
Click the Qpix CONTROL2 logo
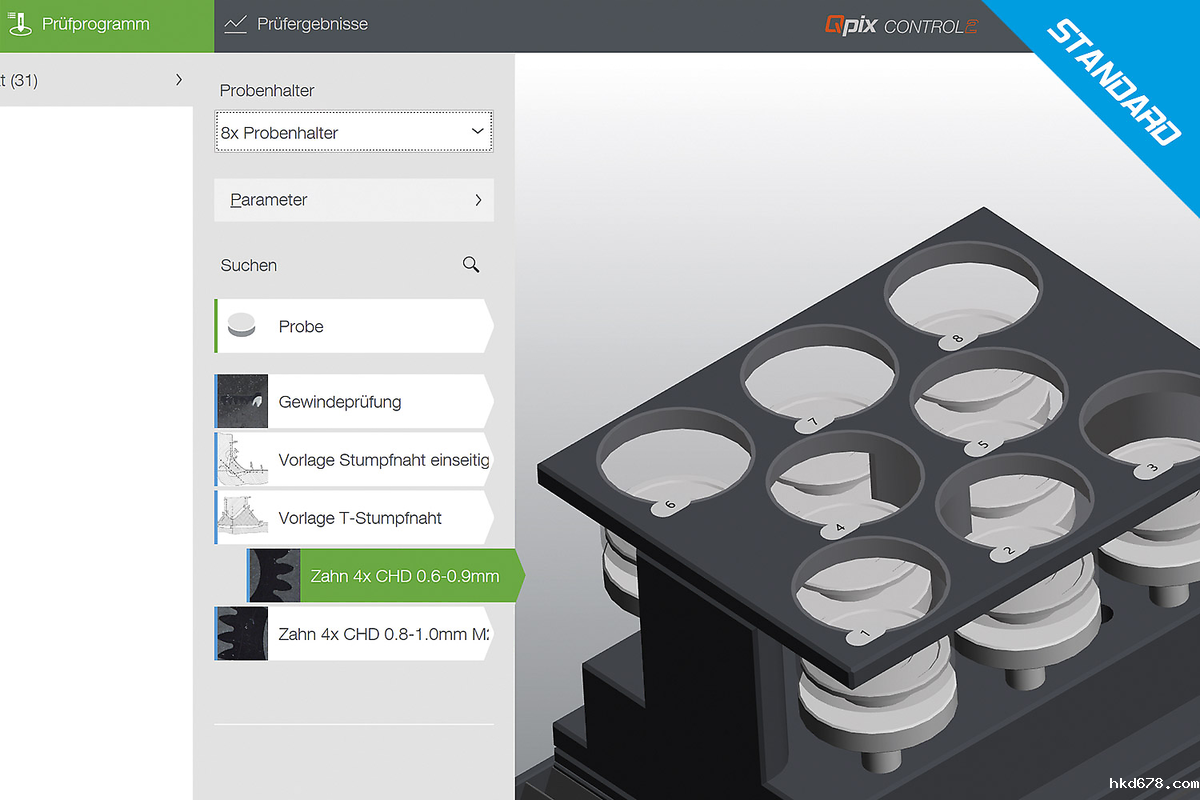coord(900,25)
